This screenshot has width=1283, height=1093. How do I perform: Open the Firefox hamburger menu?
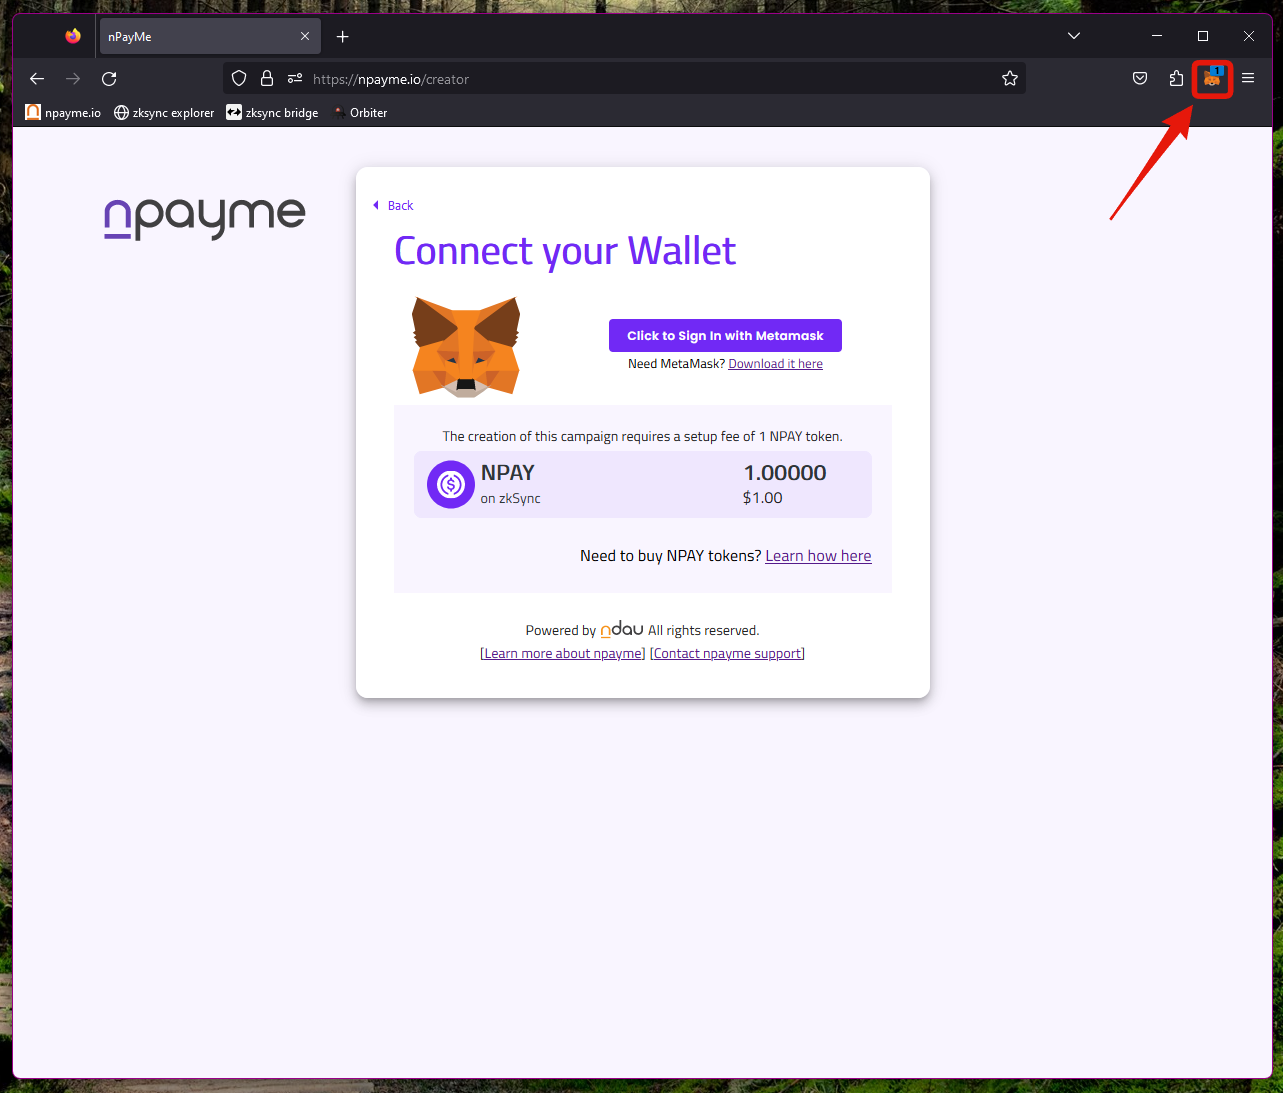click(x=1248, y=78)
